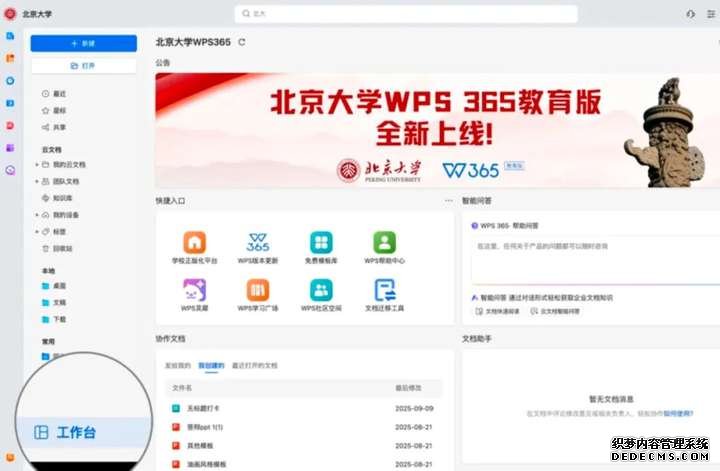Click the blue 新建 (New) button

(84, 44)
